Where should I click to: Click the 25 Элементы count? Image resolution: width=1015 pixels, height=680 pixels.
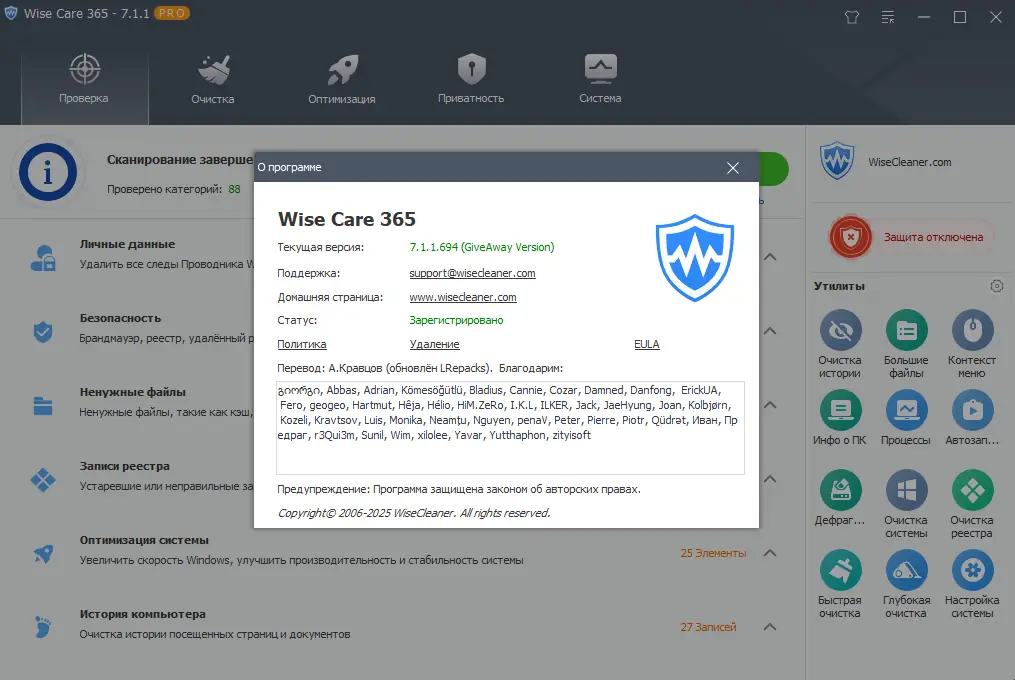tap(713, 553)
